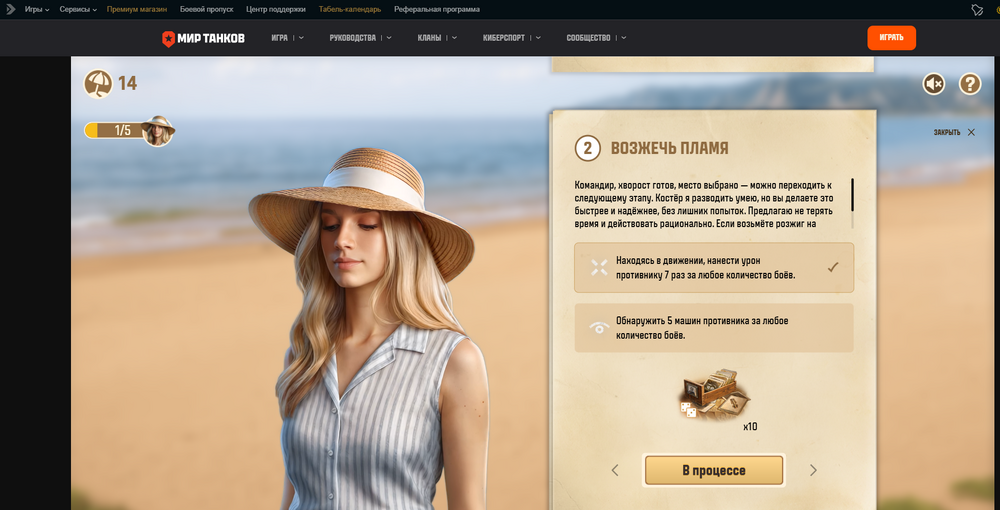
Task: Click the description text scrollbar
Action: pos(853,193)
